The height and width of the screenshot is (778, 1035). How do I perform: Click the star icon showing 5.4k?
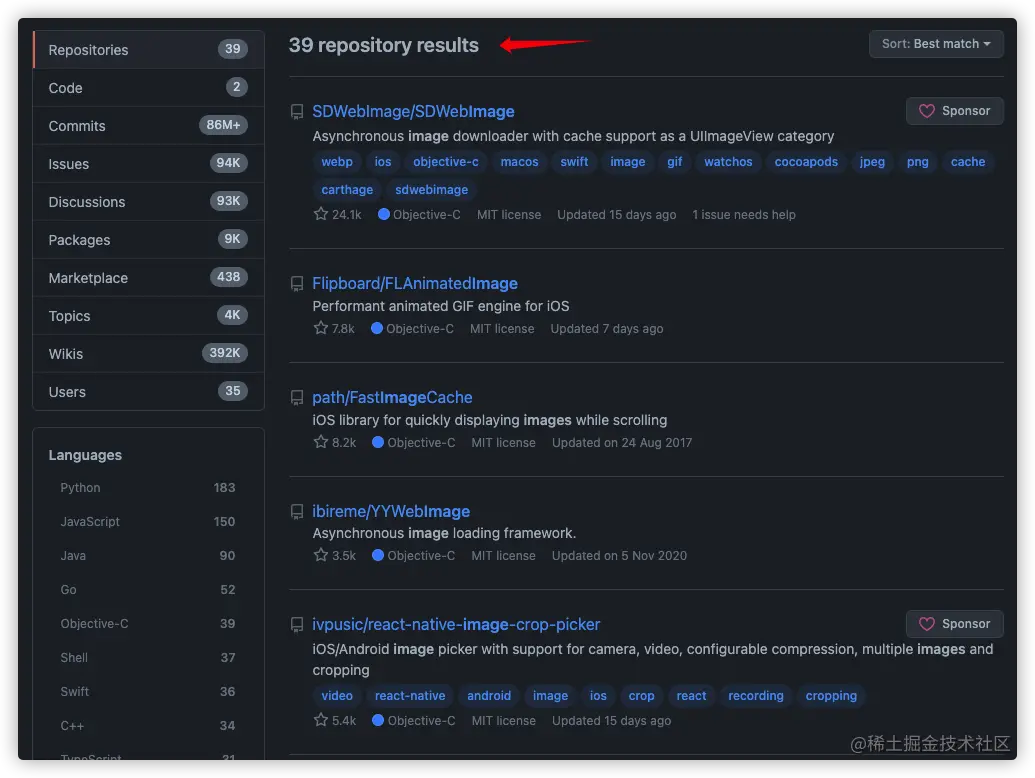(x=321, y=720)
